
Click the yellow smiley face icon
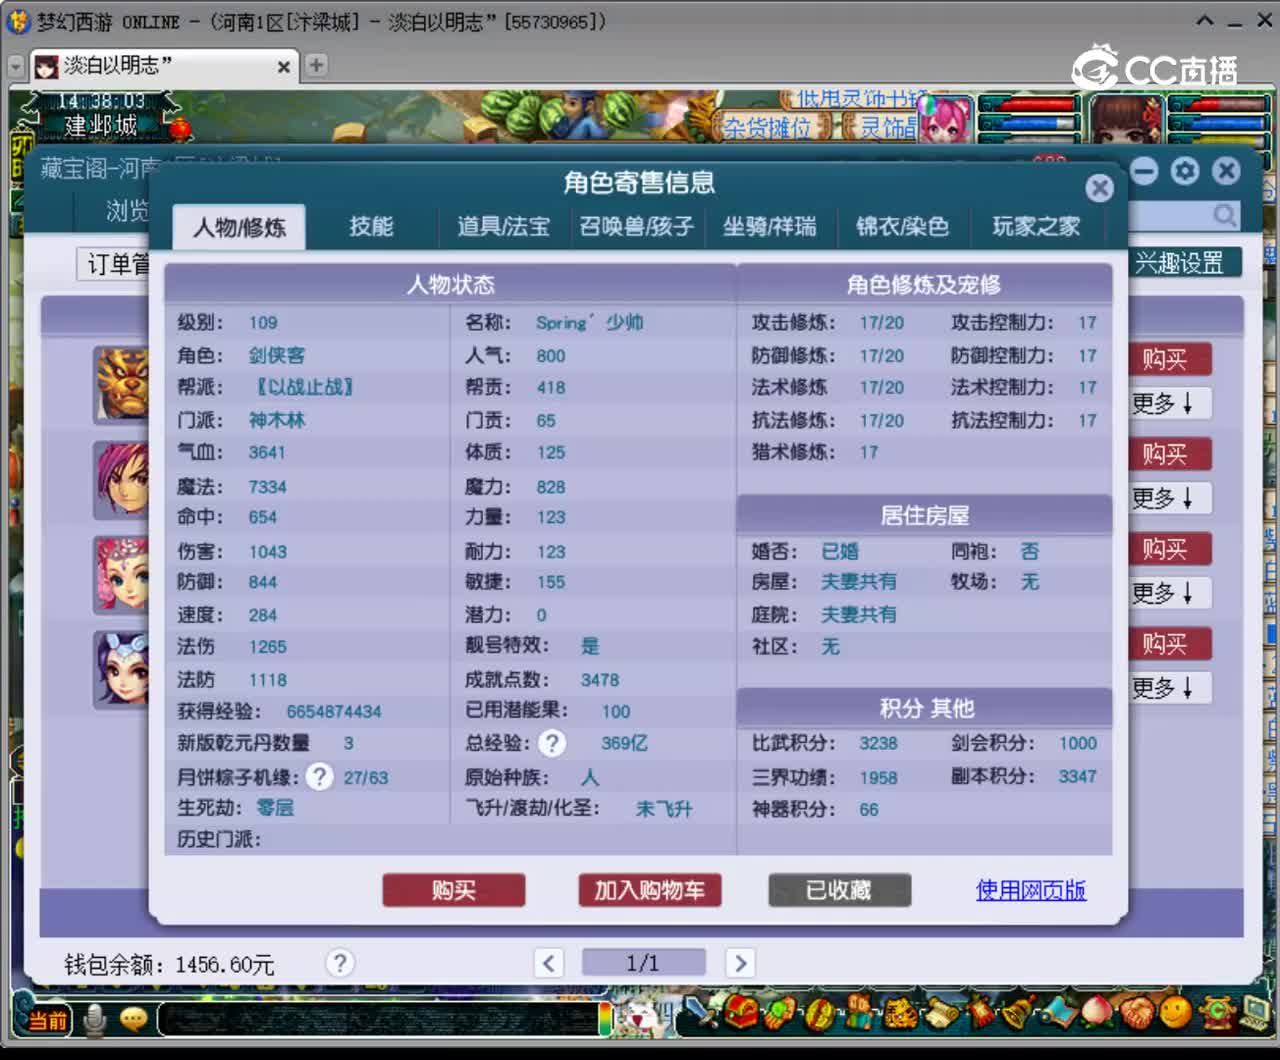click(x=1176, y=1011)
